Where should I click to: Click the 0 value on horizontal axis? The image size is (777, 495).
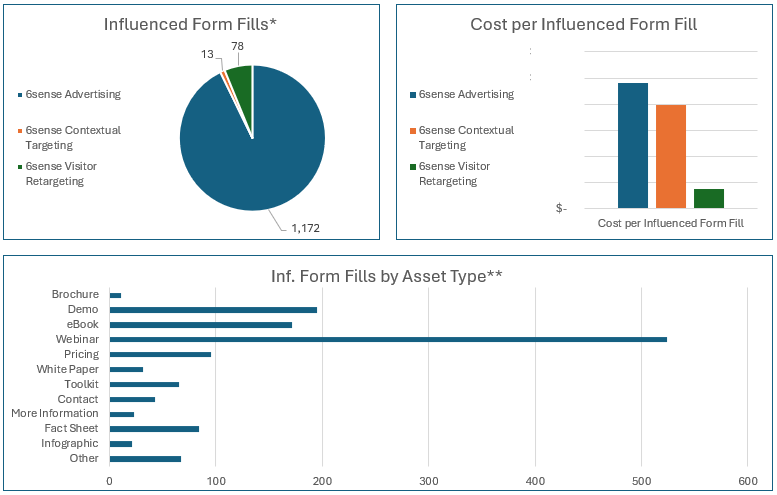tap(110, 481)
